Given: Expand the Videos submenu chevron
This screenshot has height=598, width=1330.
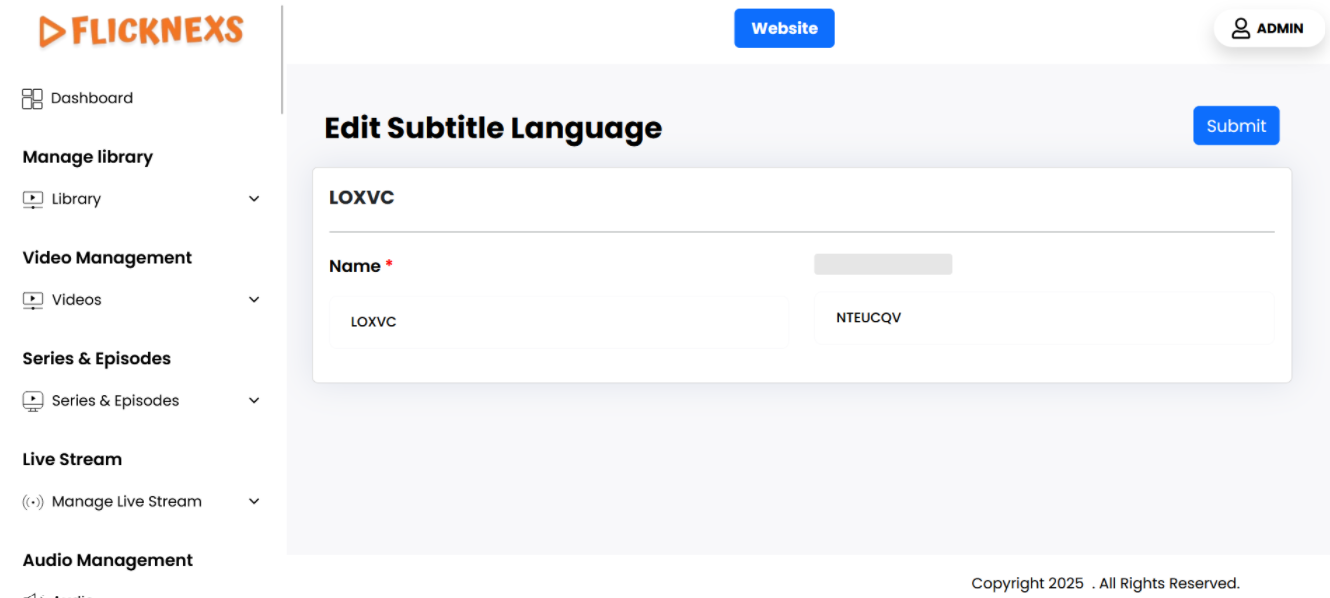Looking at the screenshot, I should (254, 300).
